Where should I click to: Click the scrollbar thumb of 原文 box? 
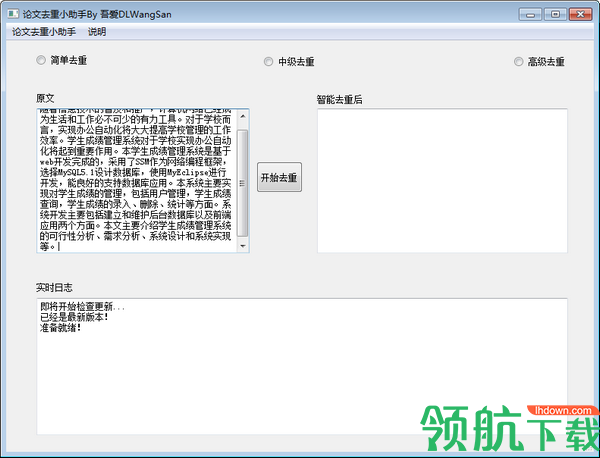243,183
